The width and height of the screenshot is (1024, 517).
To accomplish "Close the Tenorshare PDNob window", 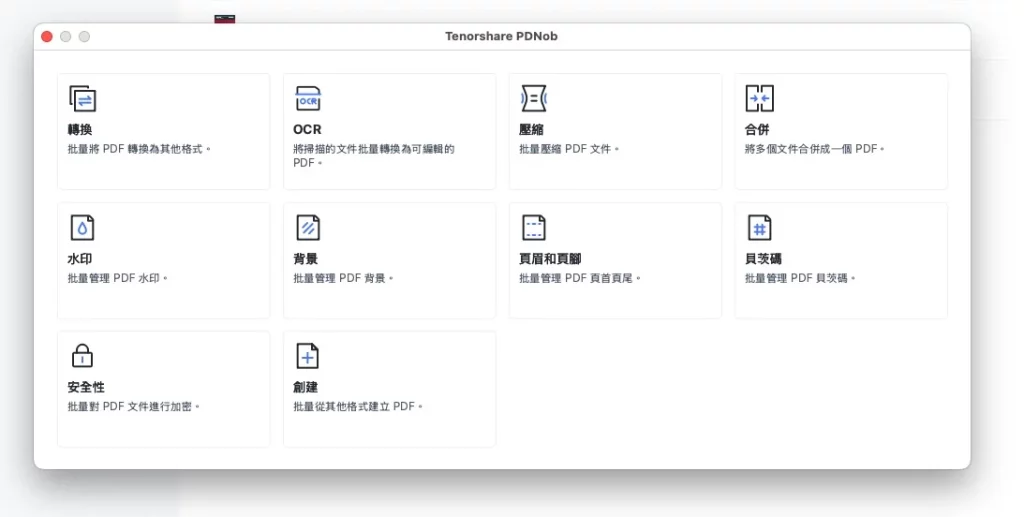I will [x=46, y=37].
